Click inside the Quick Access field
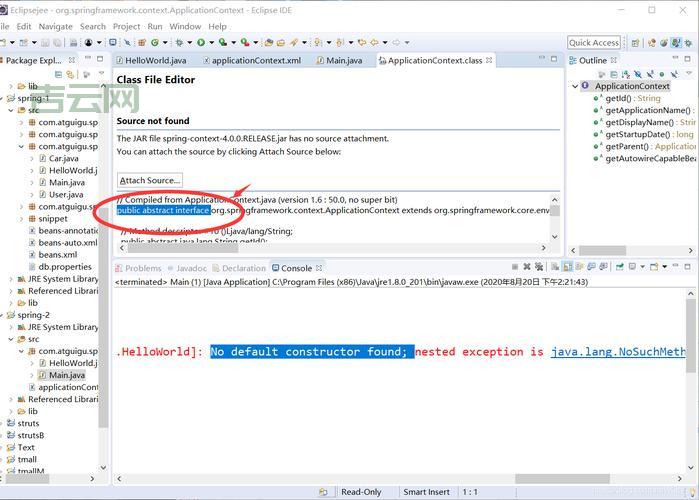 [x=594, y=43]
